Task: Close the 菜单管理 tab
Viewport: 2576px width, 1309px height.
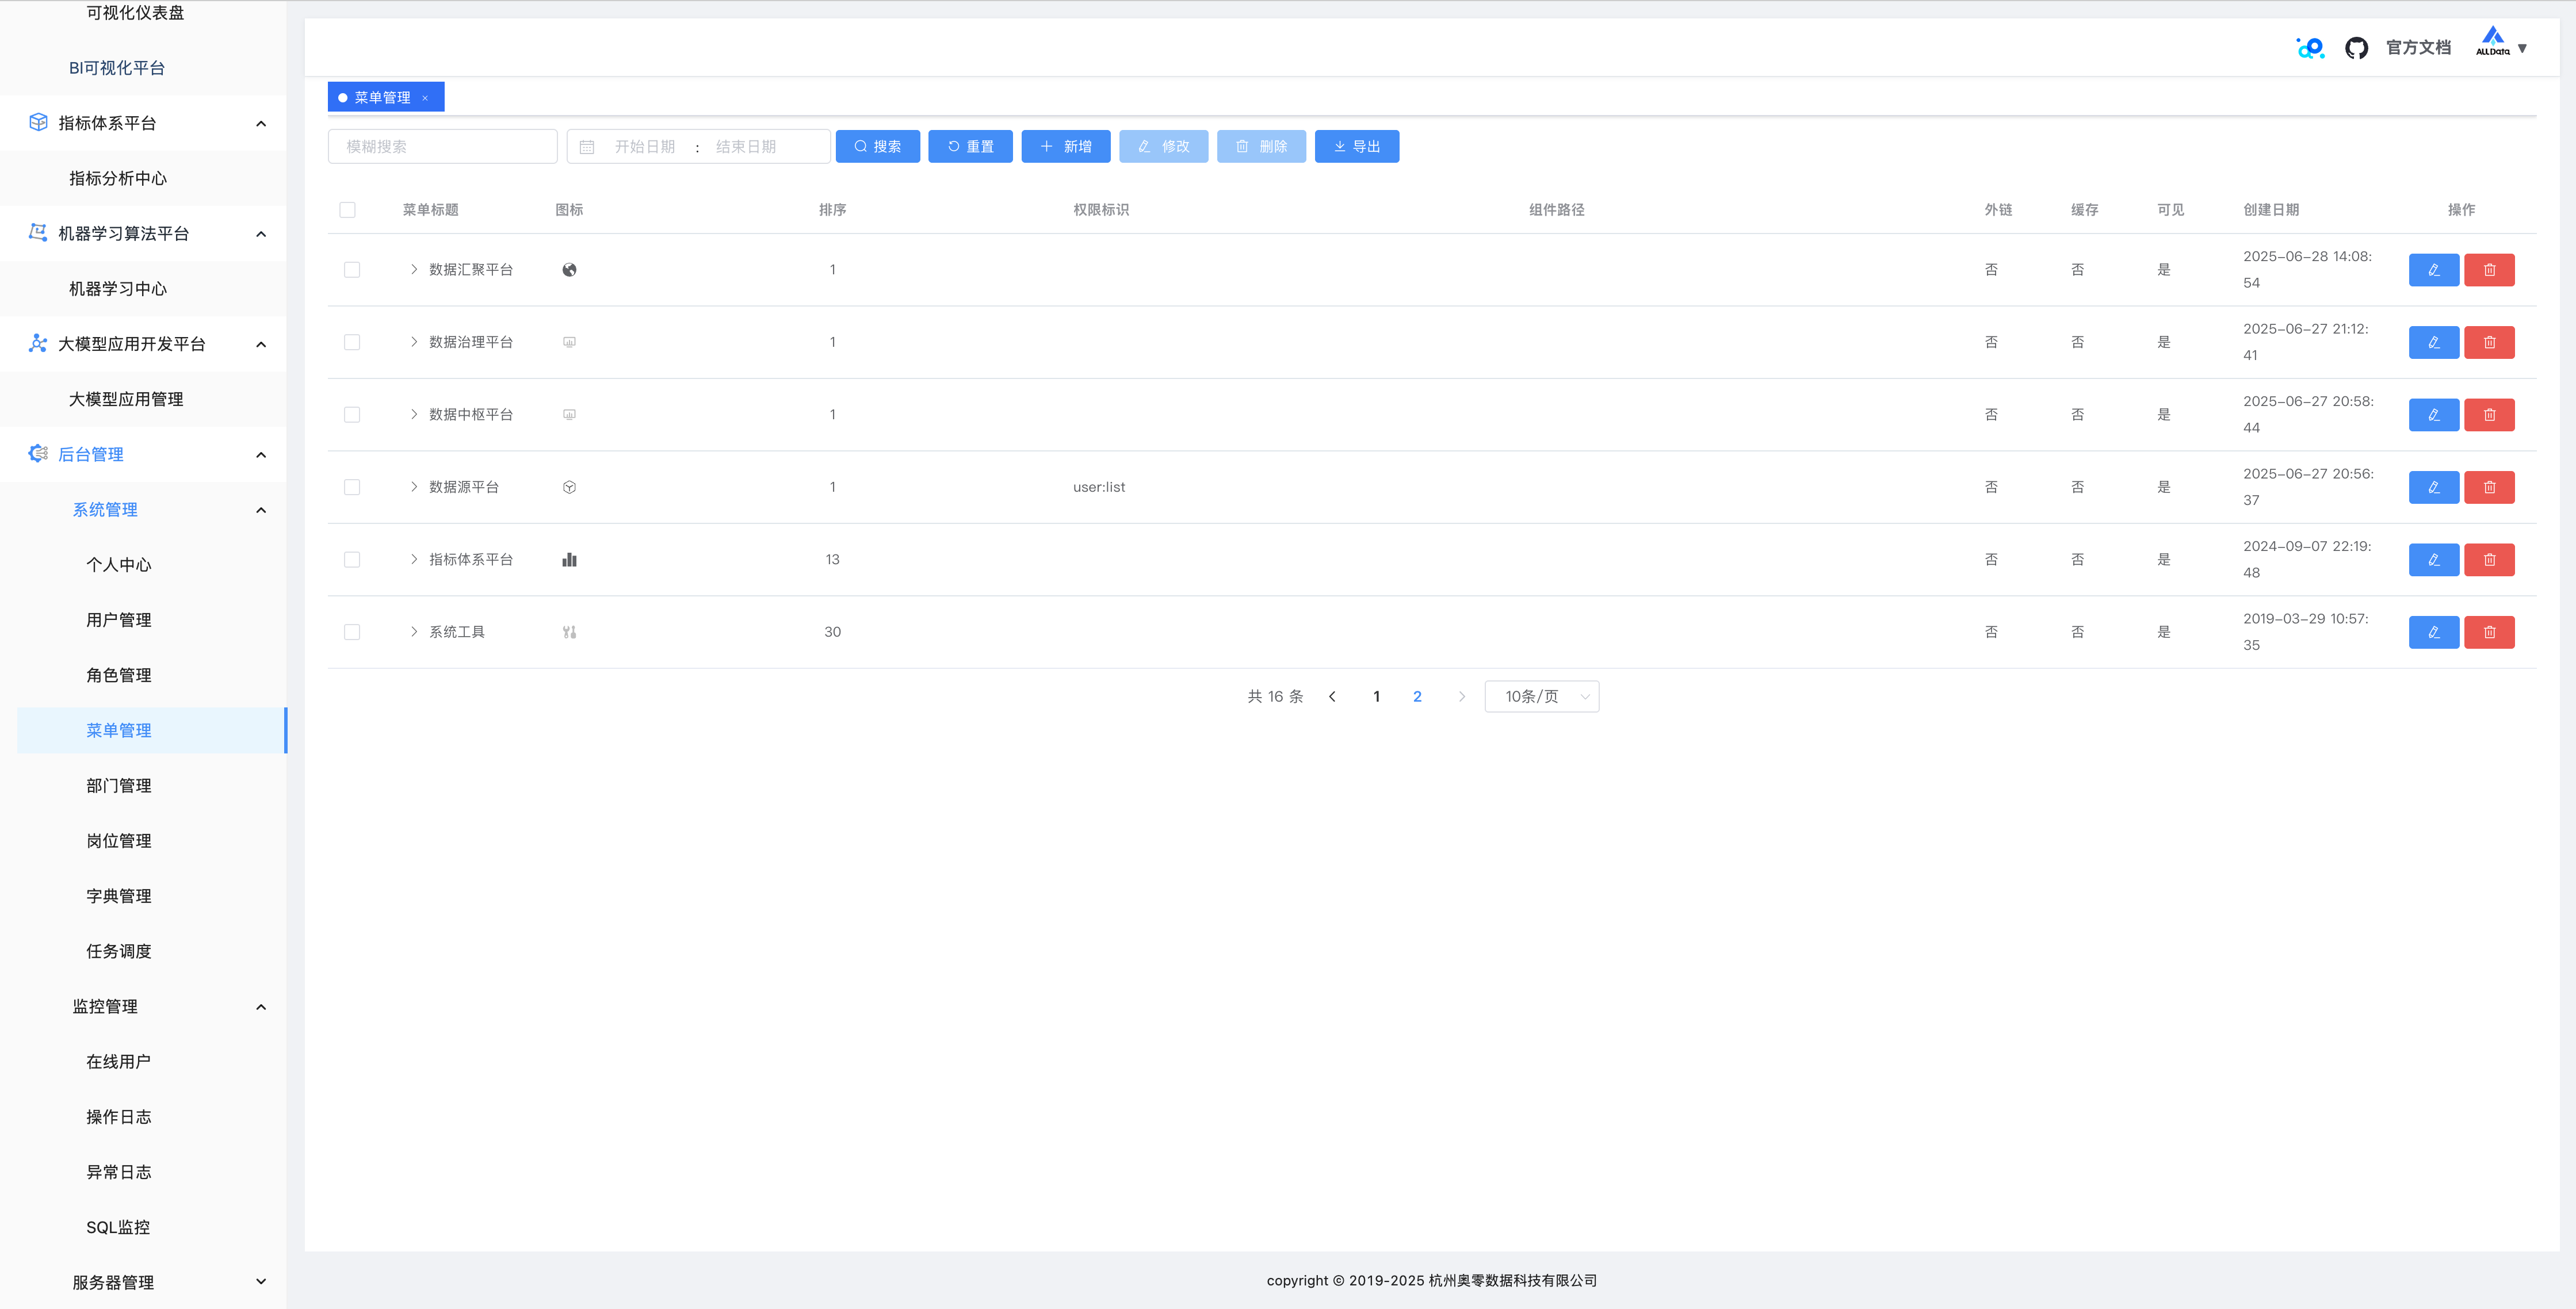Action: pos(425,98)
